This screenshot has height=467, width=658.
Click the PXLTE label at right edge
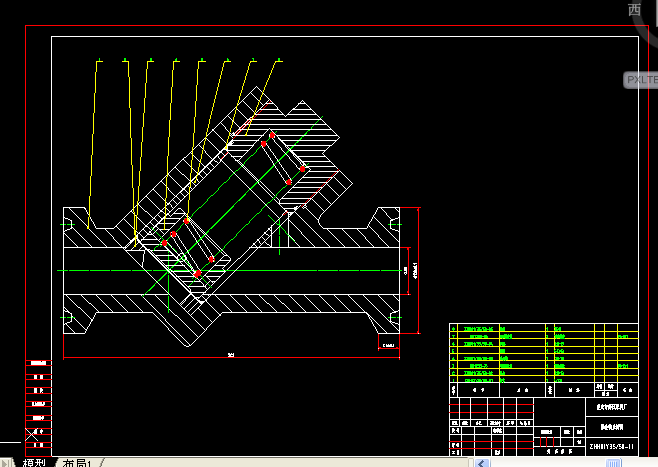640,79
